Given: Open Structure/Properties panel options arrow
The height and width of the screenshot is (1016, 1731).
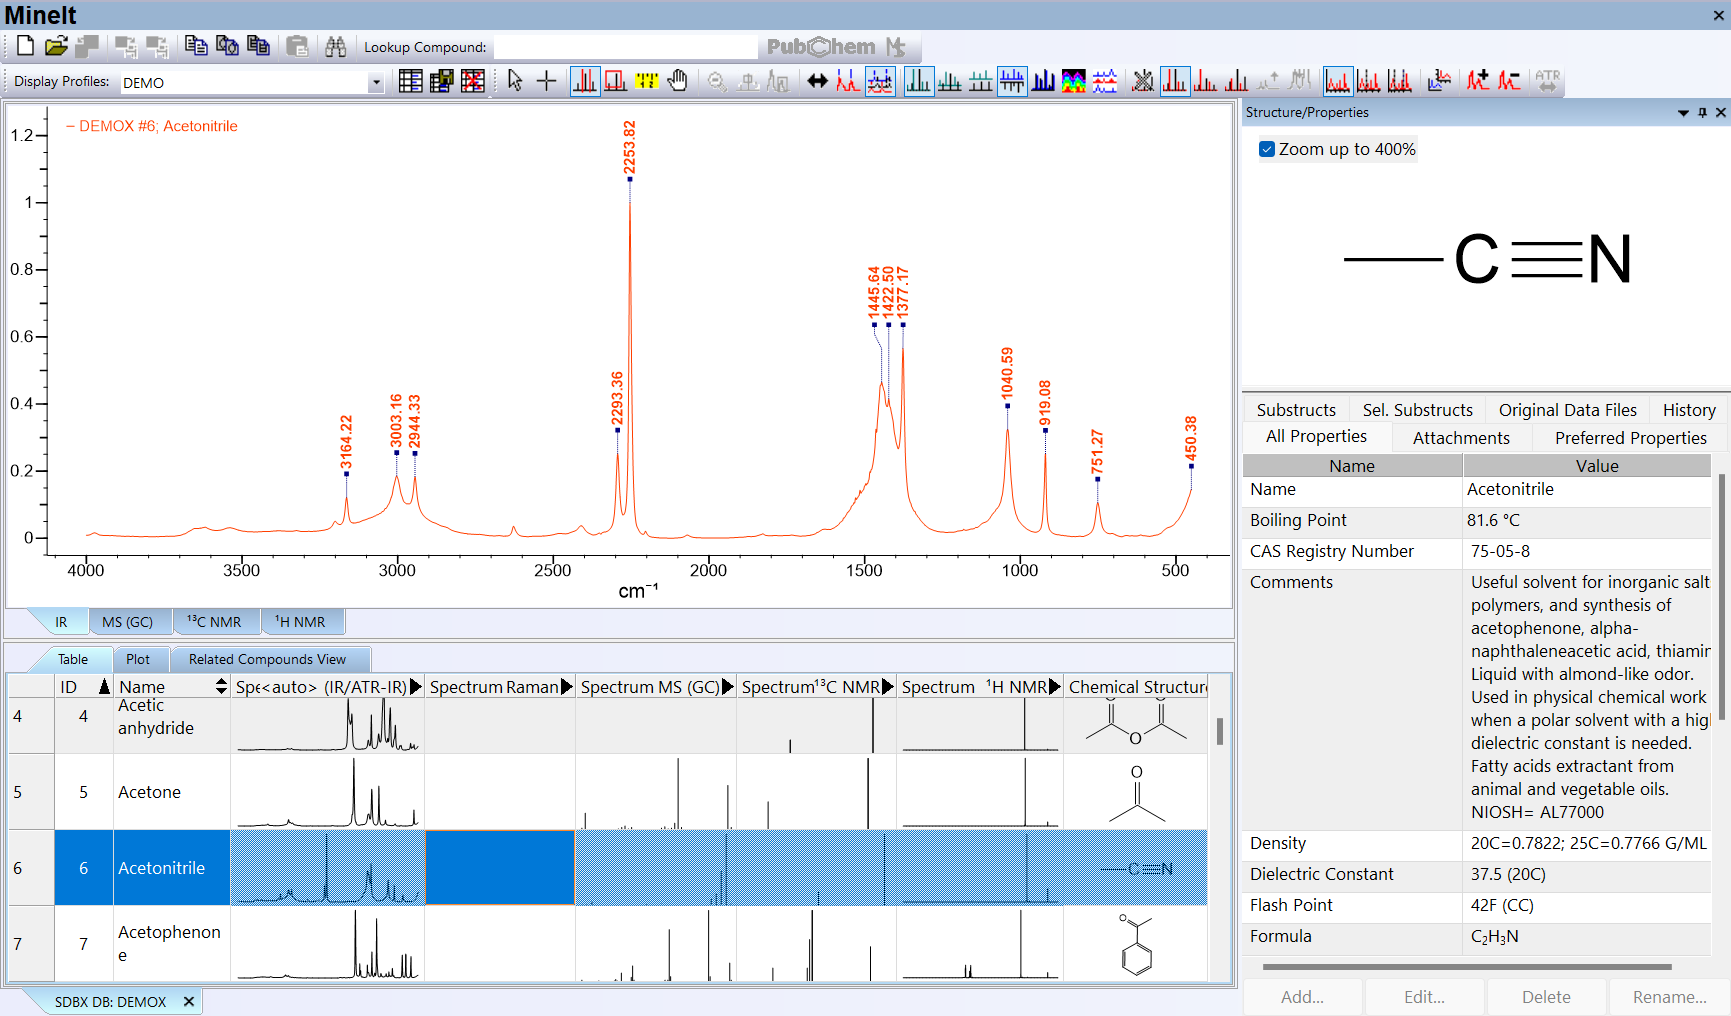Looking at the screenshot, I should [1683, 113].
